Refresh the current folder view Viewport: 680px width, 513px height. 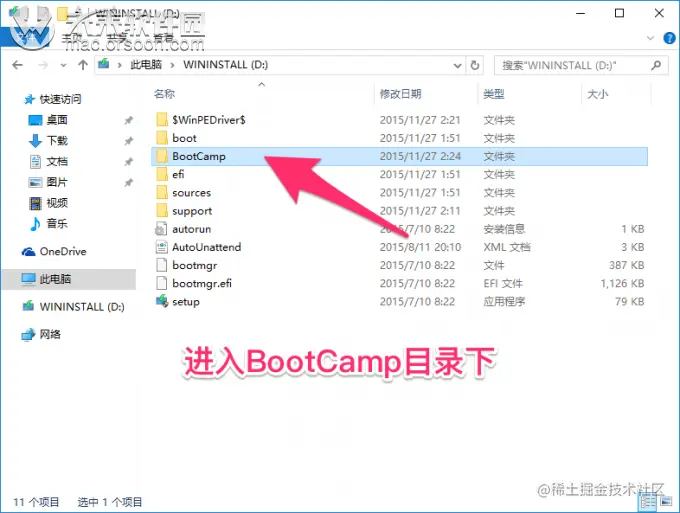[475, 65]
